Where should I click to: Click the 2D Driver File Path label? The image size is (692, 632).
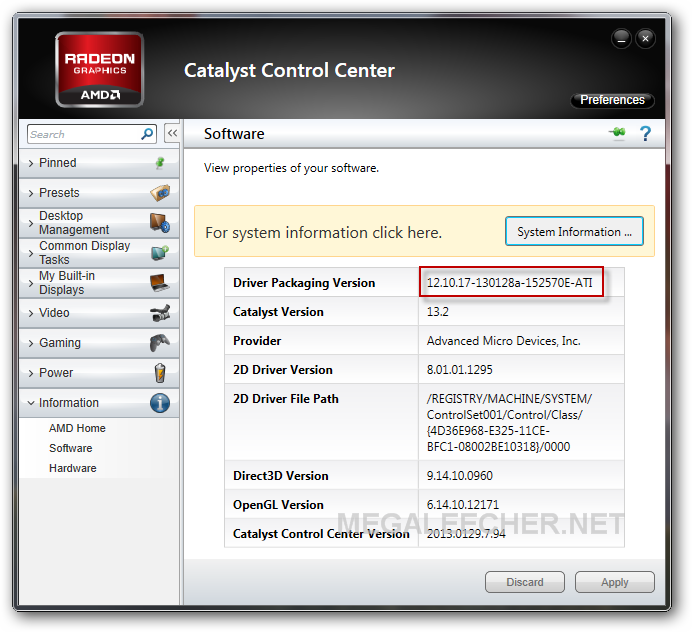coord(286,399)
